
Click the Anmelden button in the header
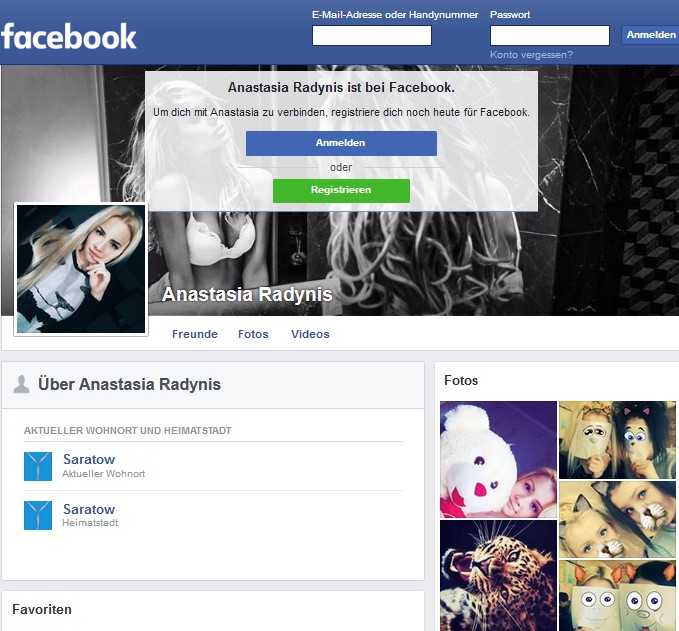[x=650, y=35]
